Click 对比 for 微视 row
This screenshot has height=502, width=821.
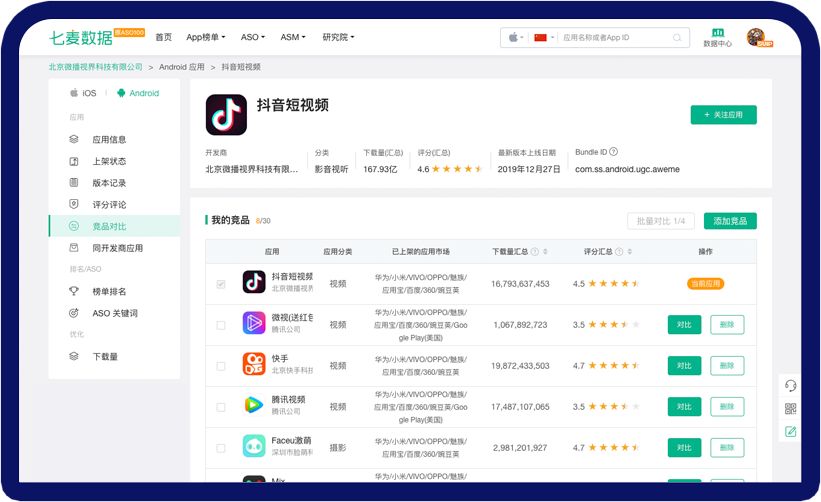click(x=684, y=325)
